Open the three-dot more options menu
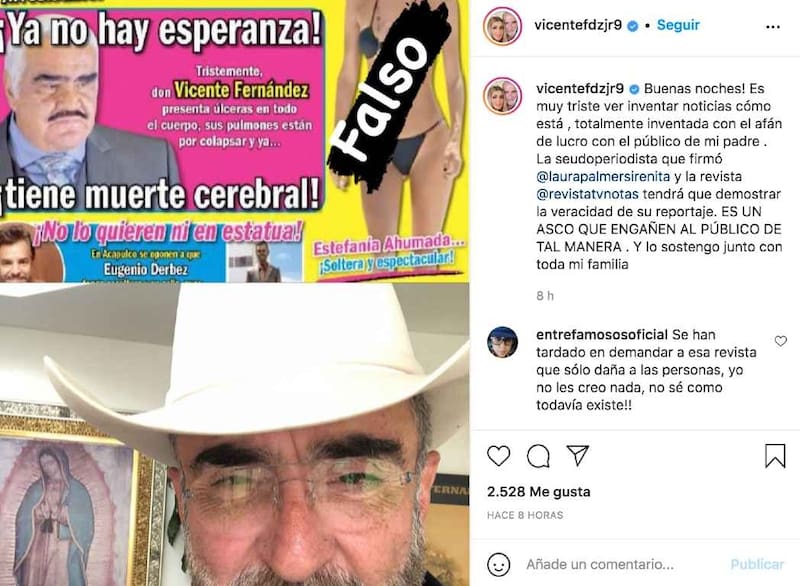Screen dimensions: 800x586 tap(773, 27)
